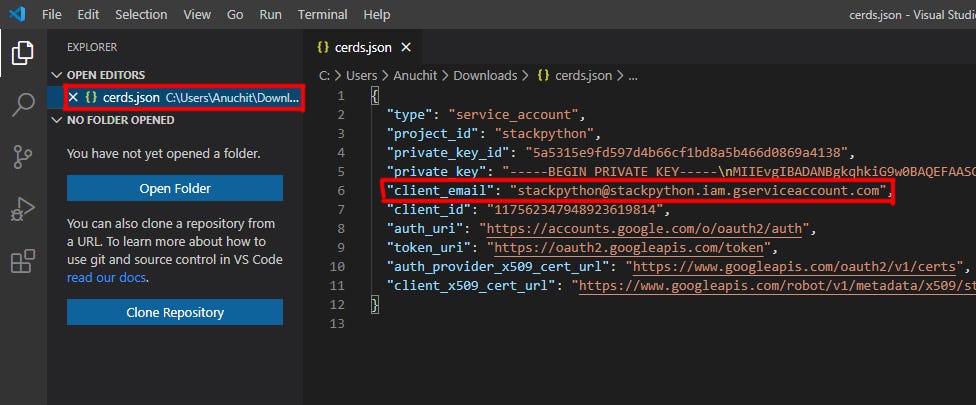This screenshot has height=405, width=976.
Task: Open the View menu
Action: [x=197, y=14]
